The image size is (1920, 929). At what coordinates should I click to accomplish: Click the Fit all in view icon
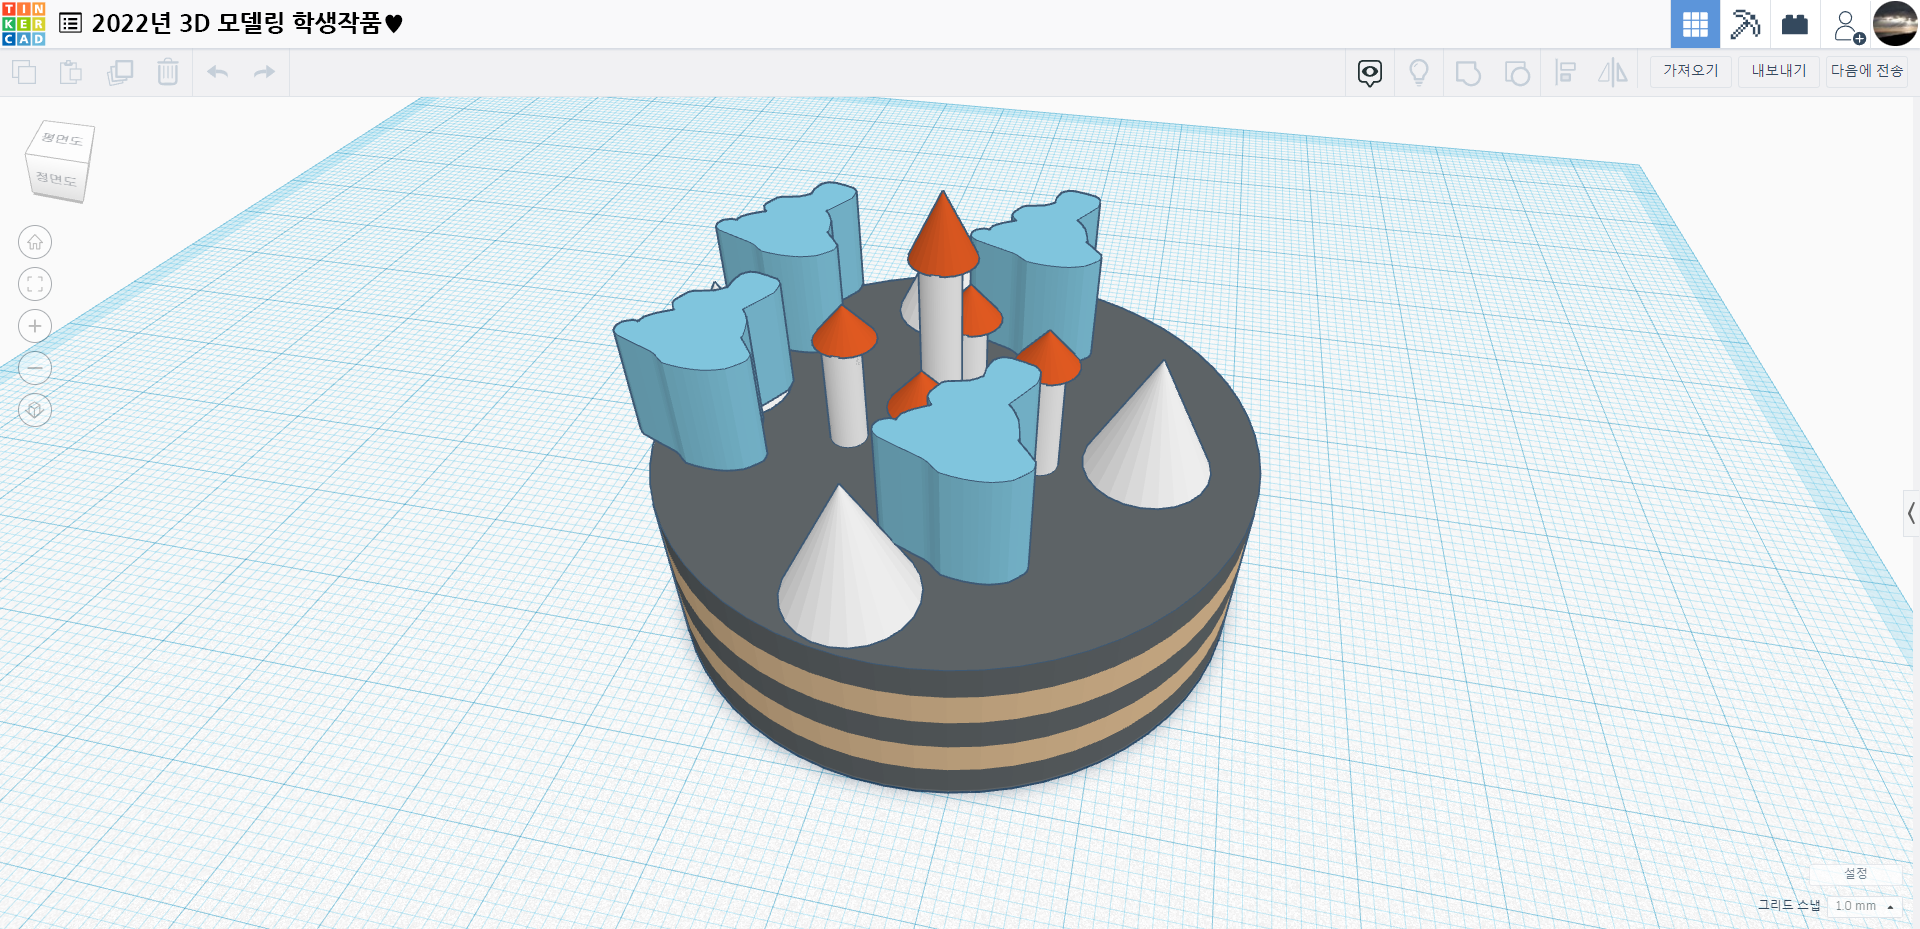click(35, 284)
